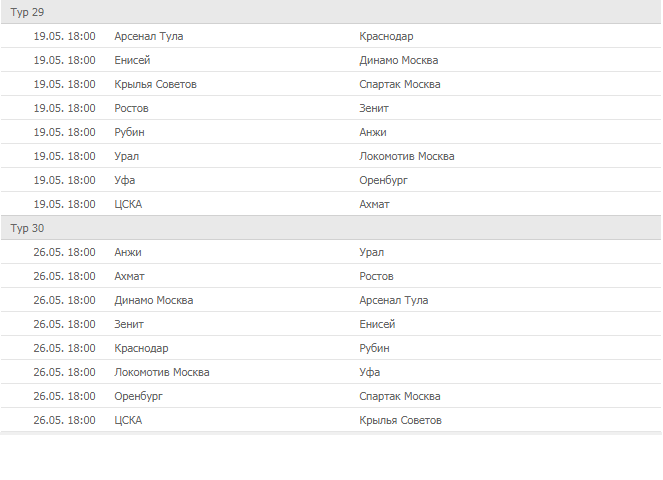Open home team Арсенал Тула in Тур 29

(x=149, y=36)
